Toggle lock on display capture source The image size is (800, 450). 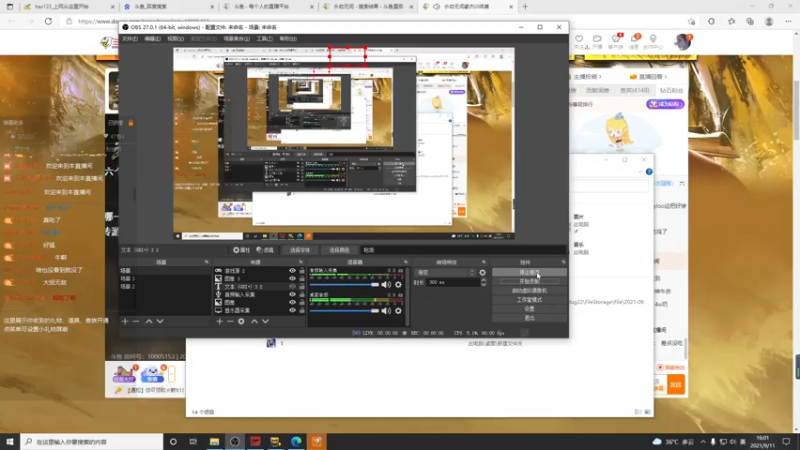[x=302, y=310]
